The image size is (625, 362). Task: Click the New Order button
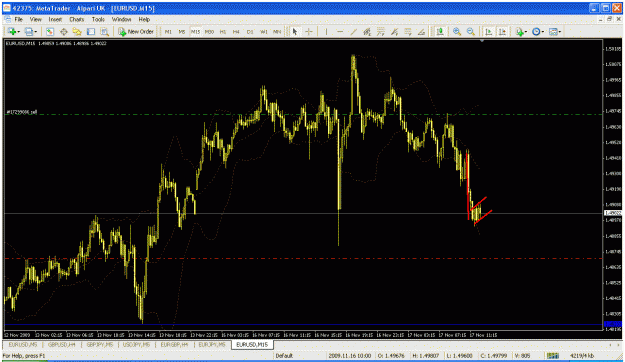136,31
